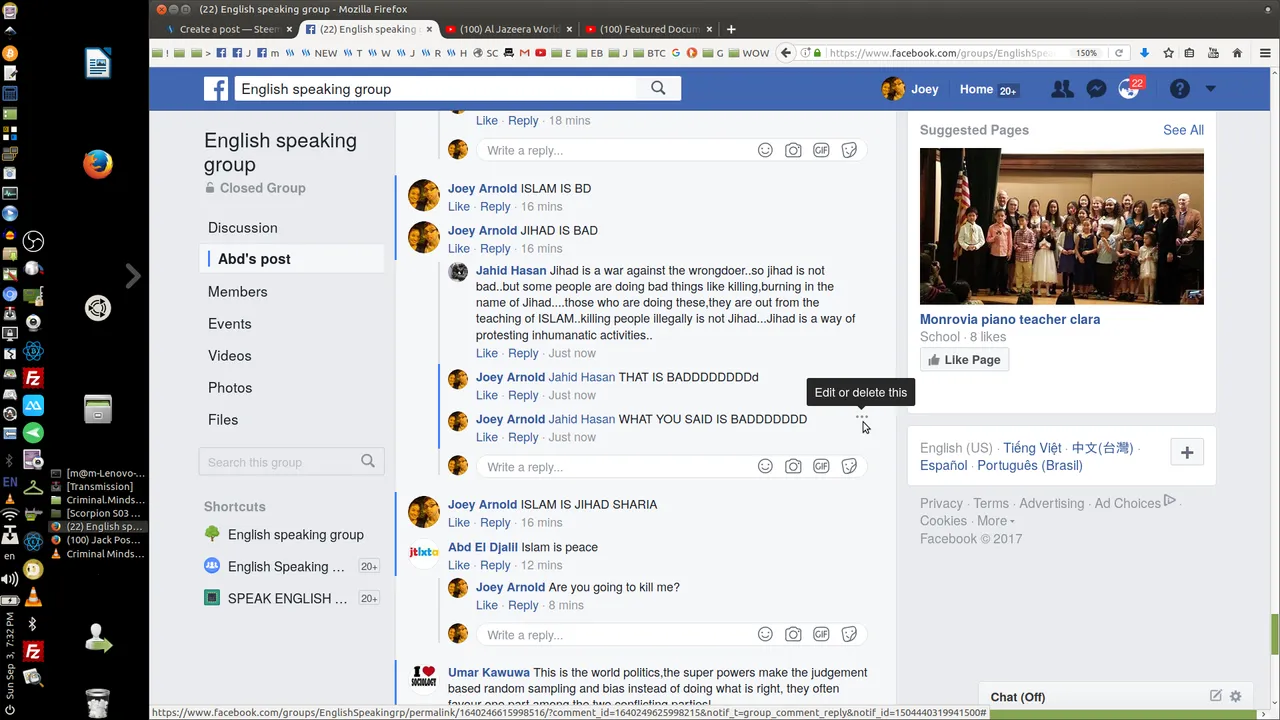This screenshot has width=1280, height=720.
Task: Click camera icon in top reply box
Action: coord(793,150)
